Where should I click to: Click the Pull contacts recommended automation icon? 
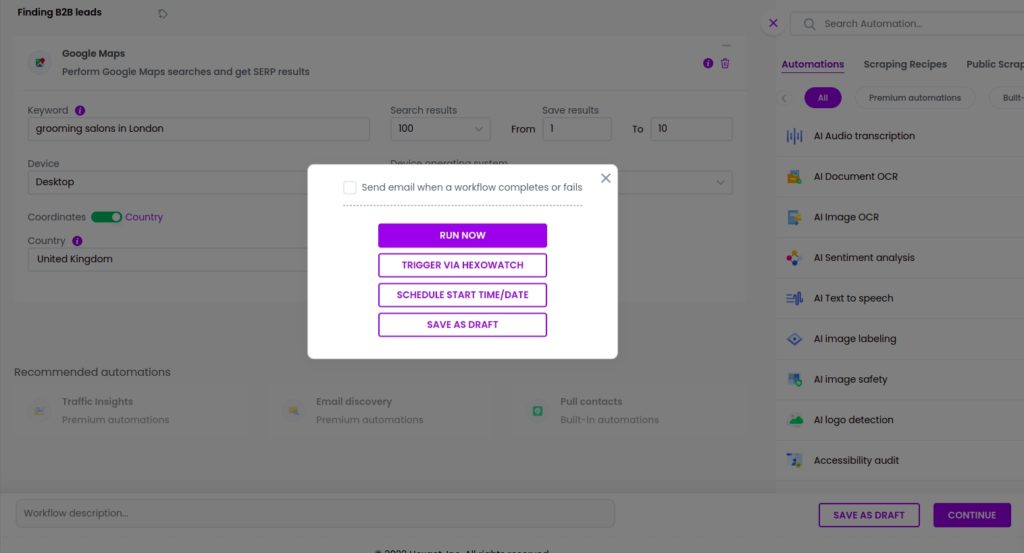click(x=537, y=411)
